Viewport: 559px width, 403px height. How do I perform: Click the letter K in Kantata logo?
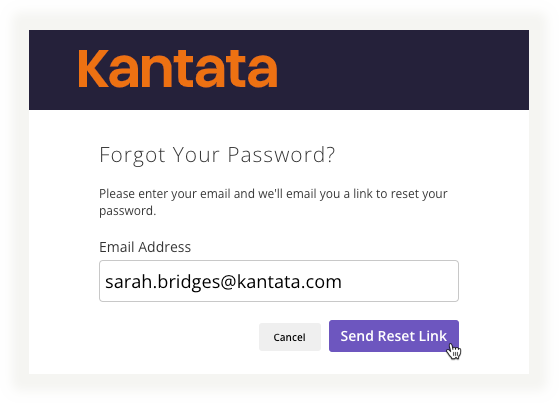pos(93,68)
